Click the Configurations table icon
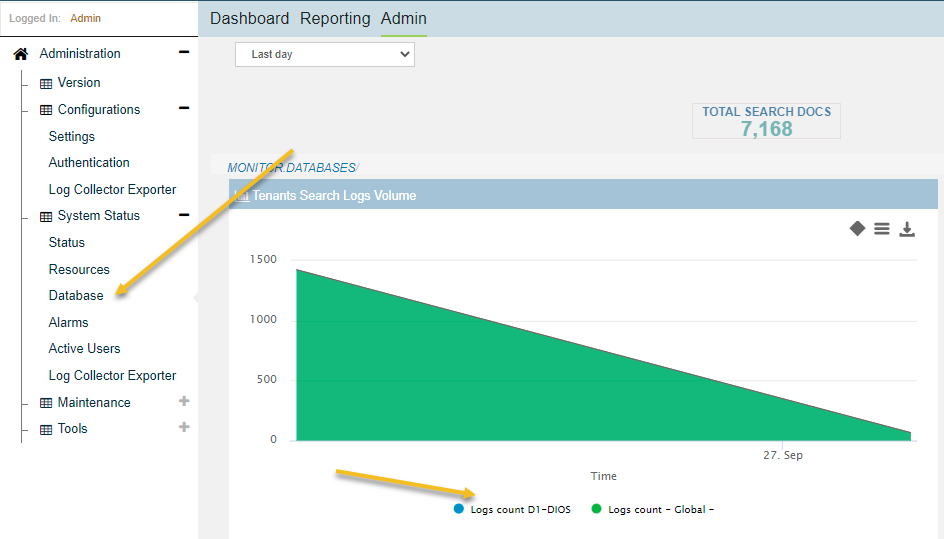This screenshot has width=944, height=539. (x=46, y=110)
